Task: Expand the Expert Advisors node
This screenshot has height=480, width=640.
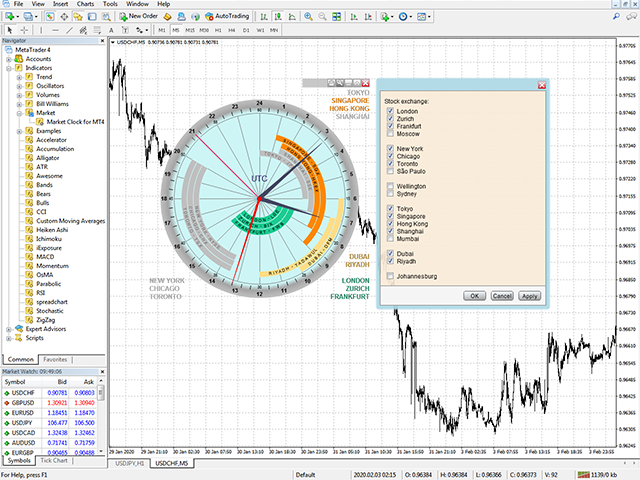Action: 9,329
